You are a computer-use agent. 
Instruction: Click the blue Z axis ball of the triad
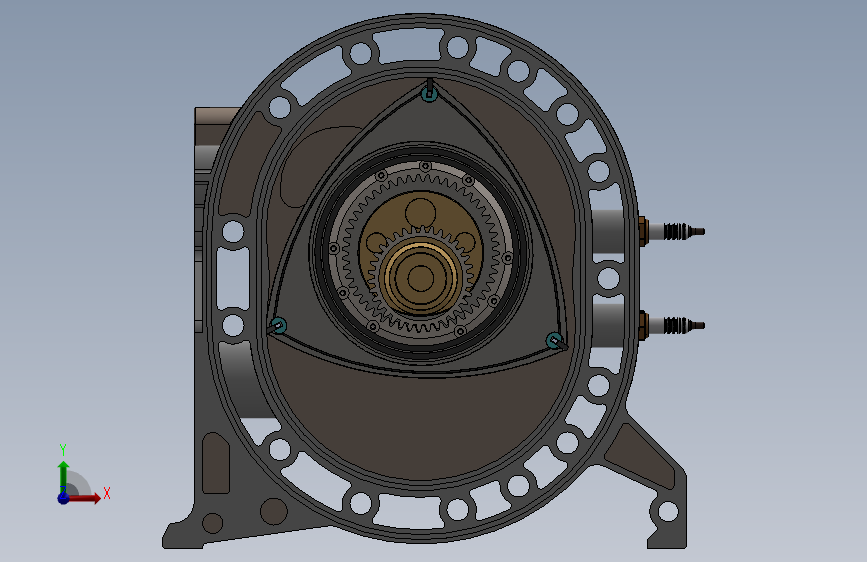(x=64, y=498)
